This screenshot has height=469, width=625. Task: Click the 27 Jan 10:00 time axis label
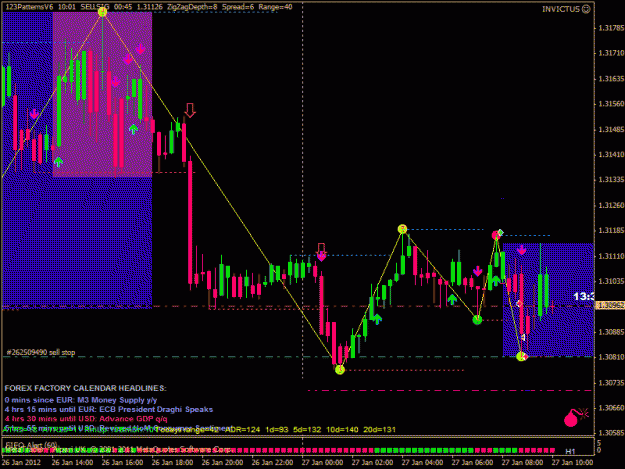(x=572, y=463)
